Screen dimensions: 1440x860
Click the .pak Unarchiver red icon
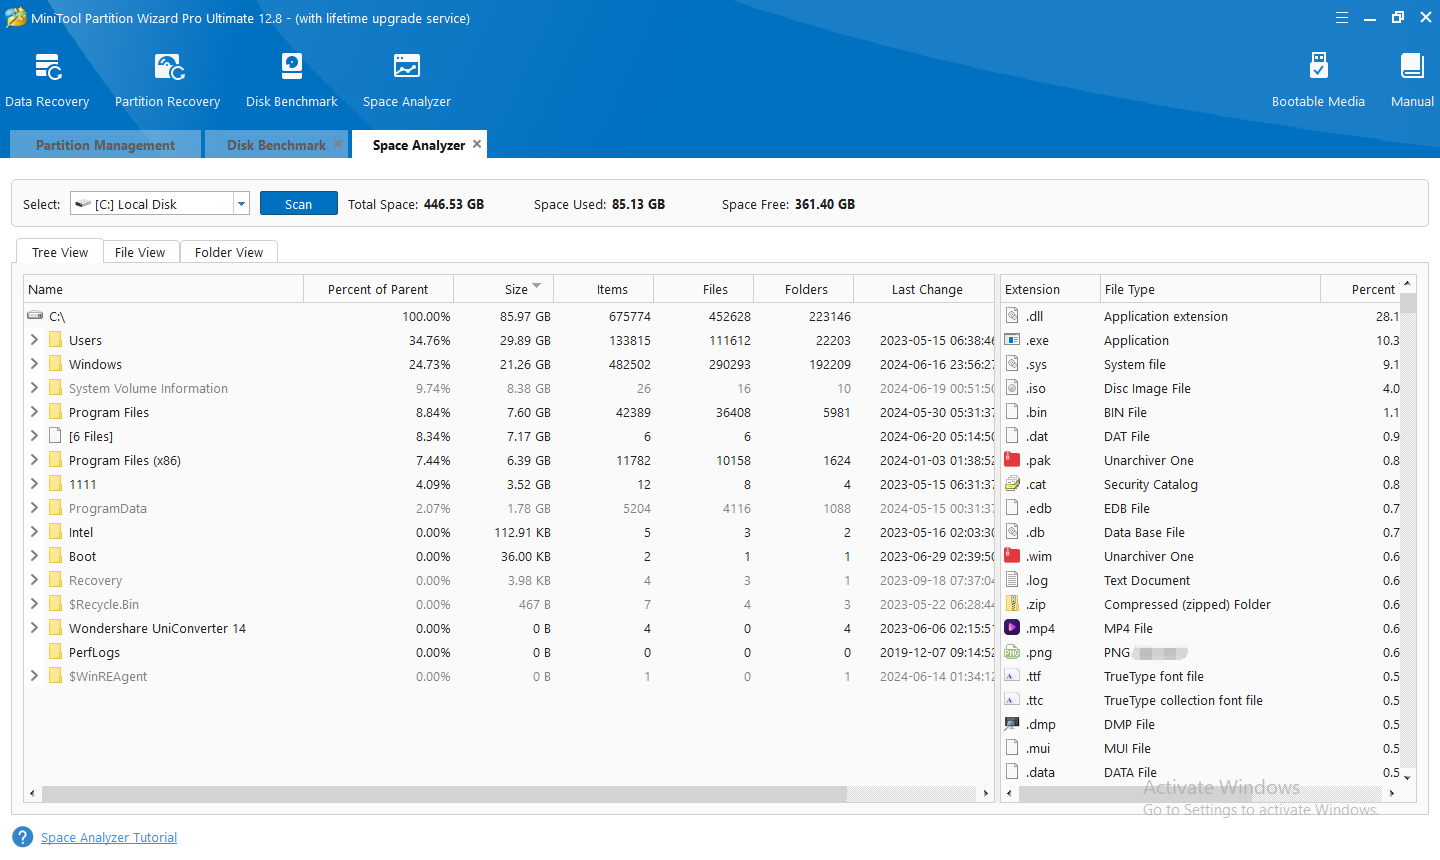(1012, 460)
